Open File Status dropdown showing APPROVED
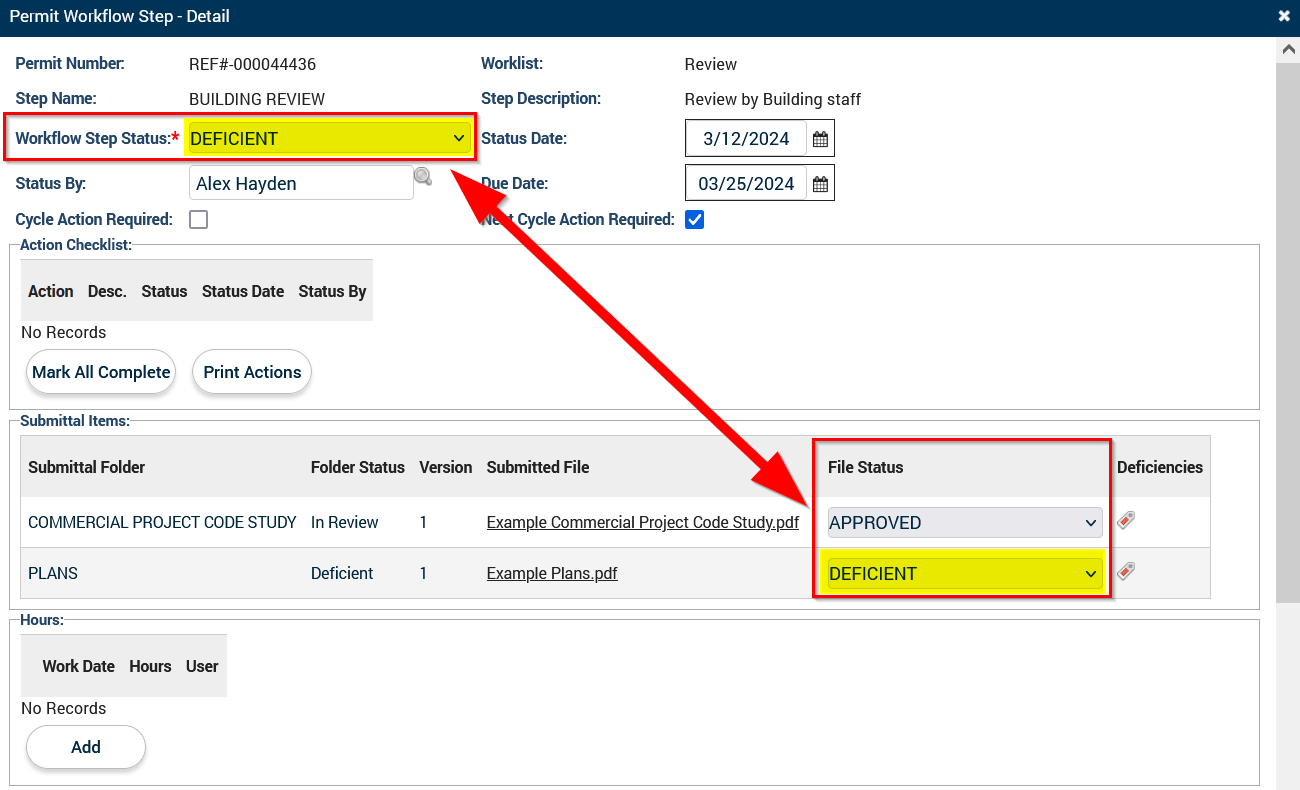The image size is (1300, 790). 964,522
